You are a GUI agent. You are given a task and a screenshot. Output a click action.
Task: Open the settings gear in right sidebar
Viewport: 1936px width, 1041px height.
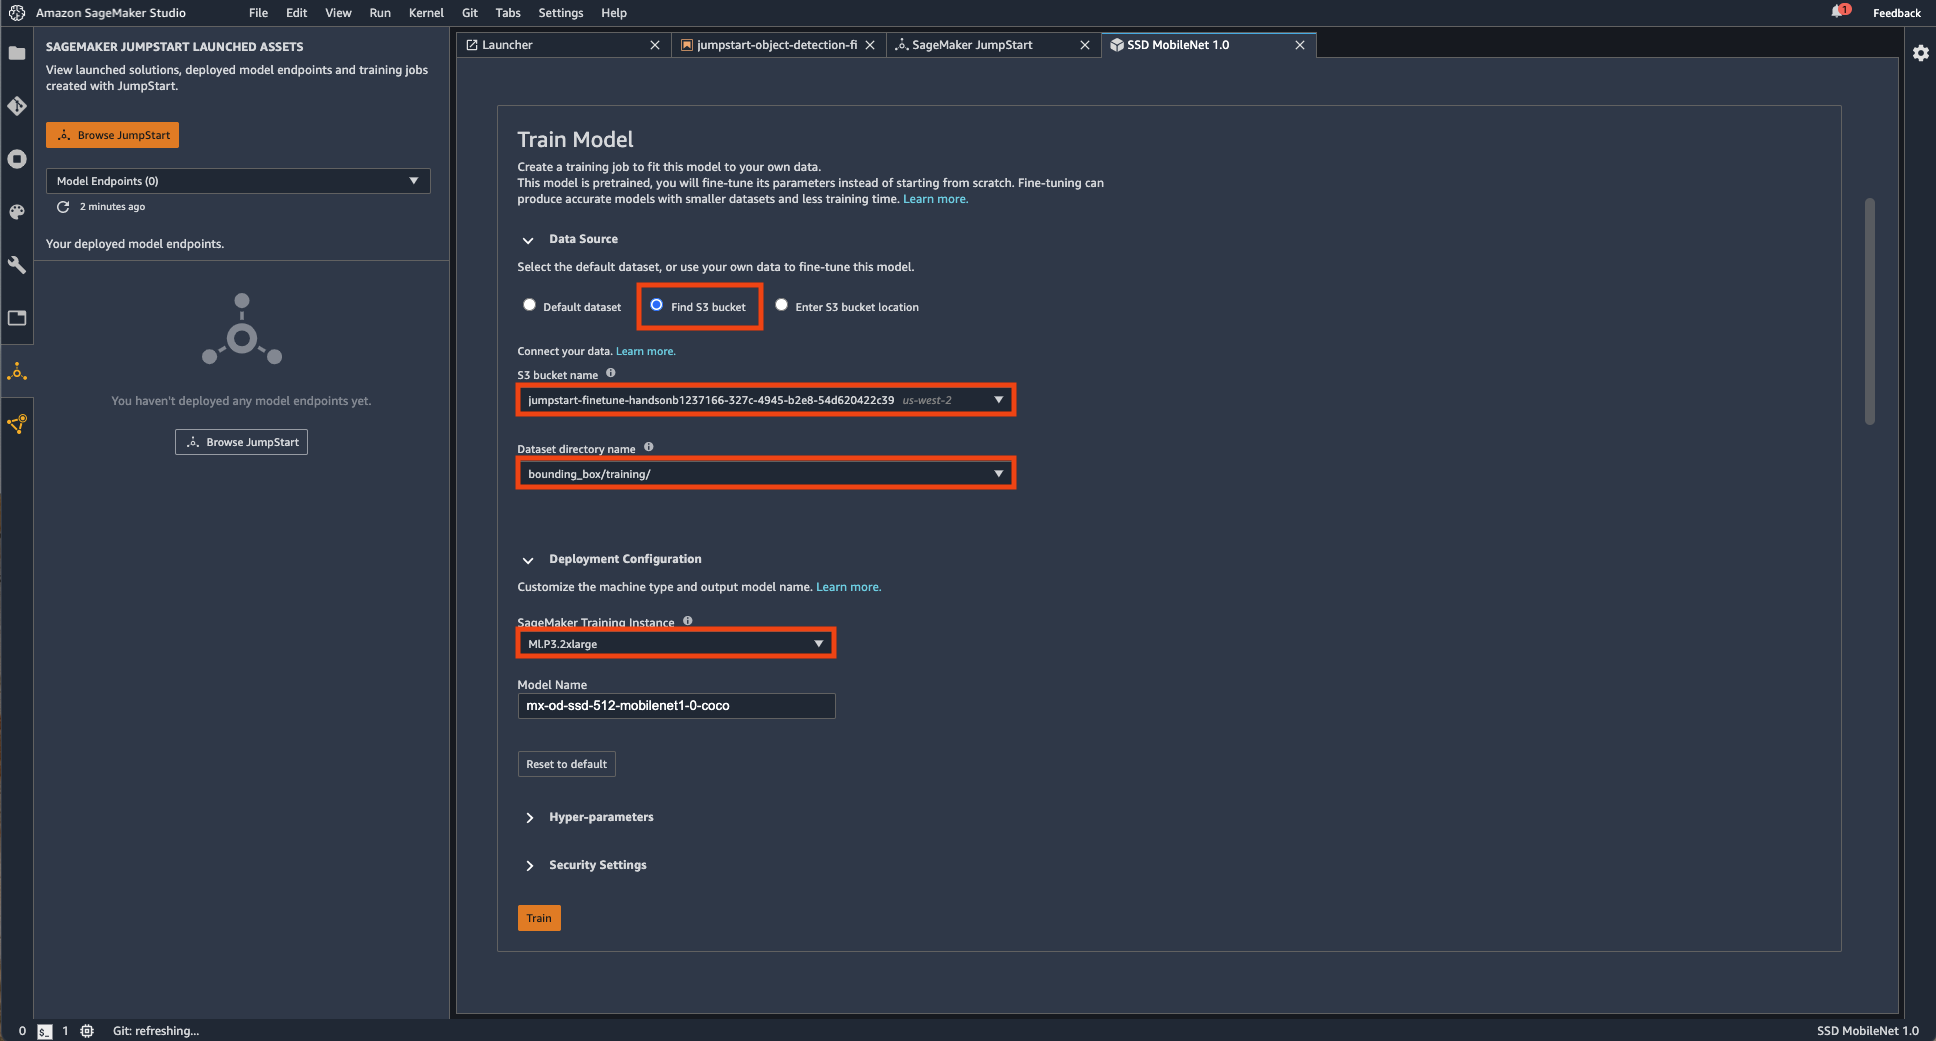tap(1921, 53)
